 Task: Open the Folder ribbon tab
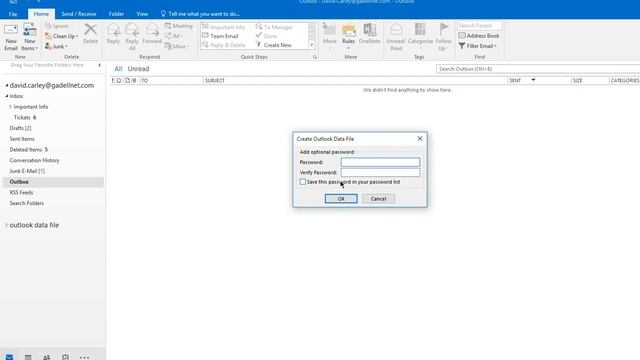(116, 14)
